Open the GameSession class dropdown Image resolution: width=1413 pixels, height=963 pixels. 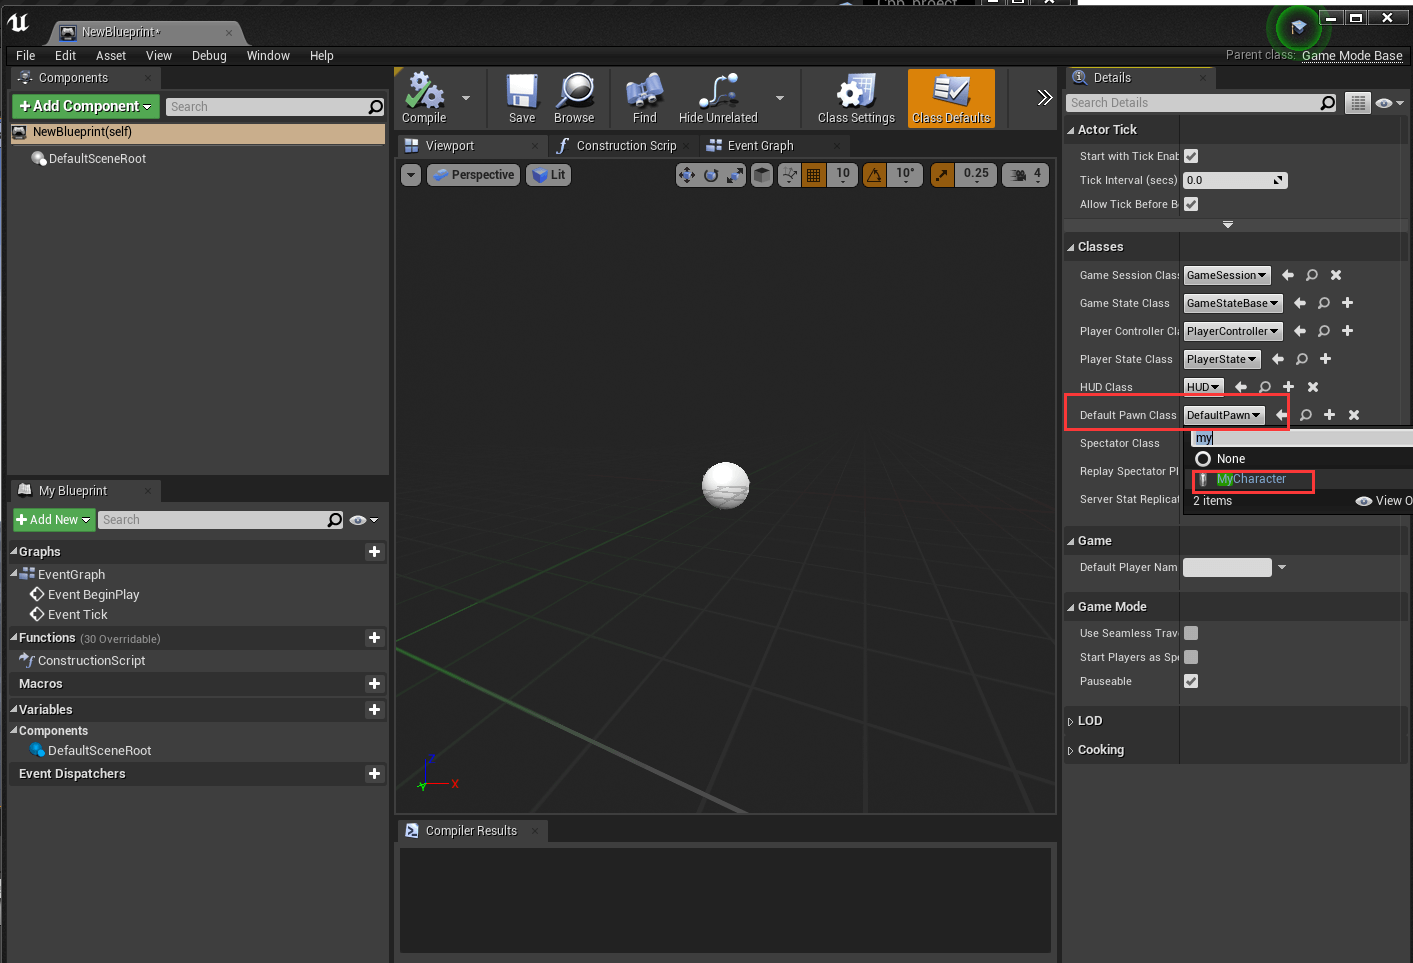(x=1227, y=275)
